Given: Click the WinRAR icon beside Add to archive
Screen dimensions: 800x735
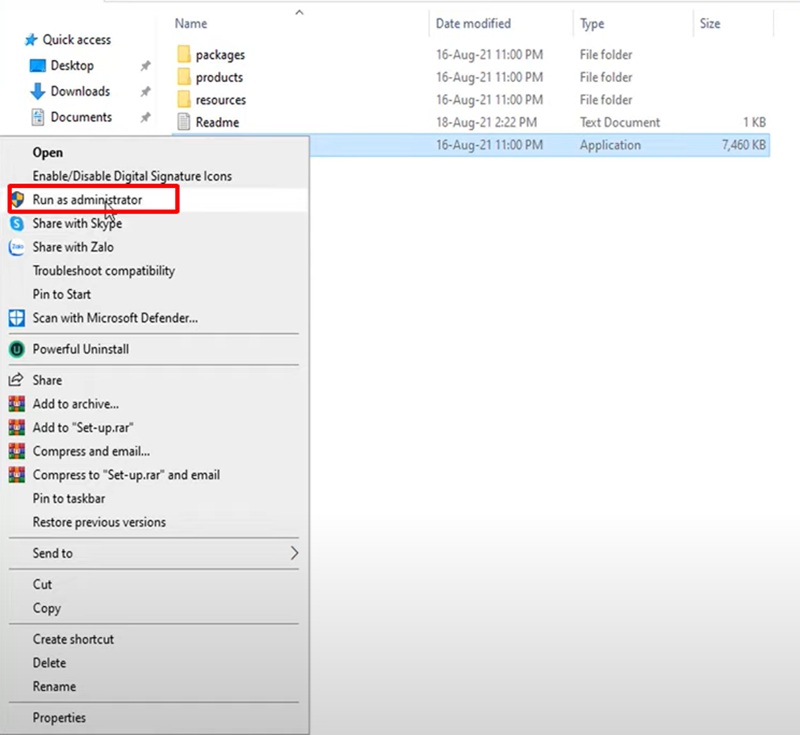Looking at the screenshot, I should tap(16, 404).
